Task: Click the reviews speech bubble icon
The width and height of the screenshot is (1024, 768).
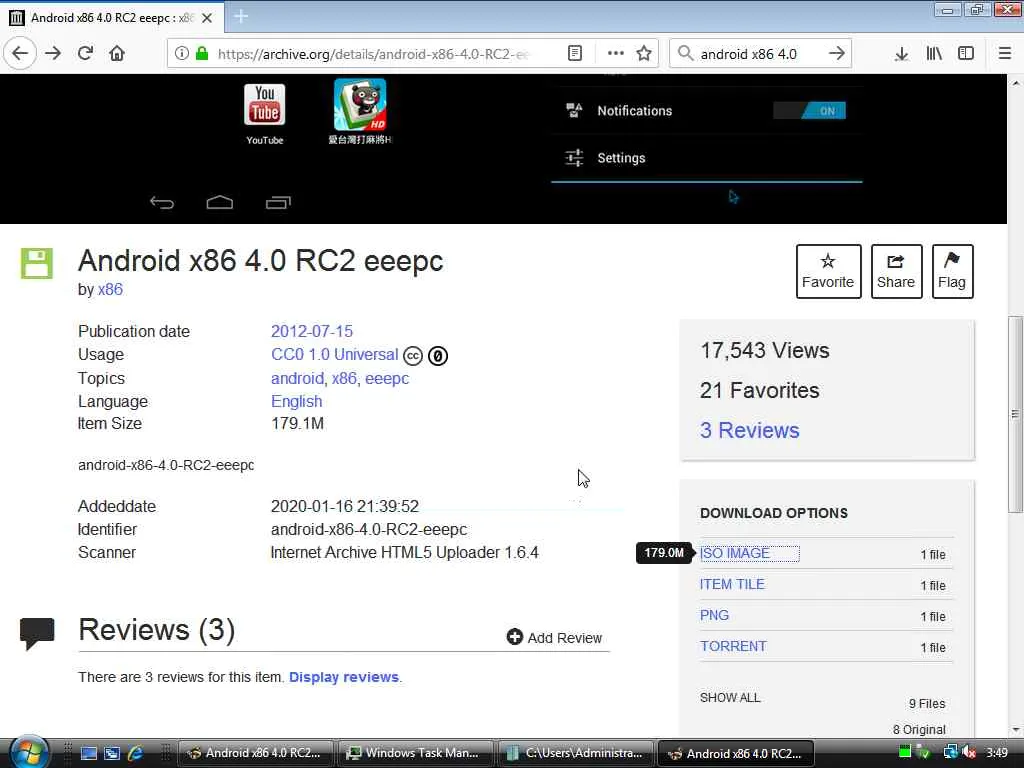Action: pos(37,633)
